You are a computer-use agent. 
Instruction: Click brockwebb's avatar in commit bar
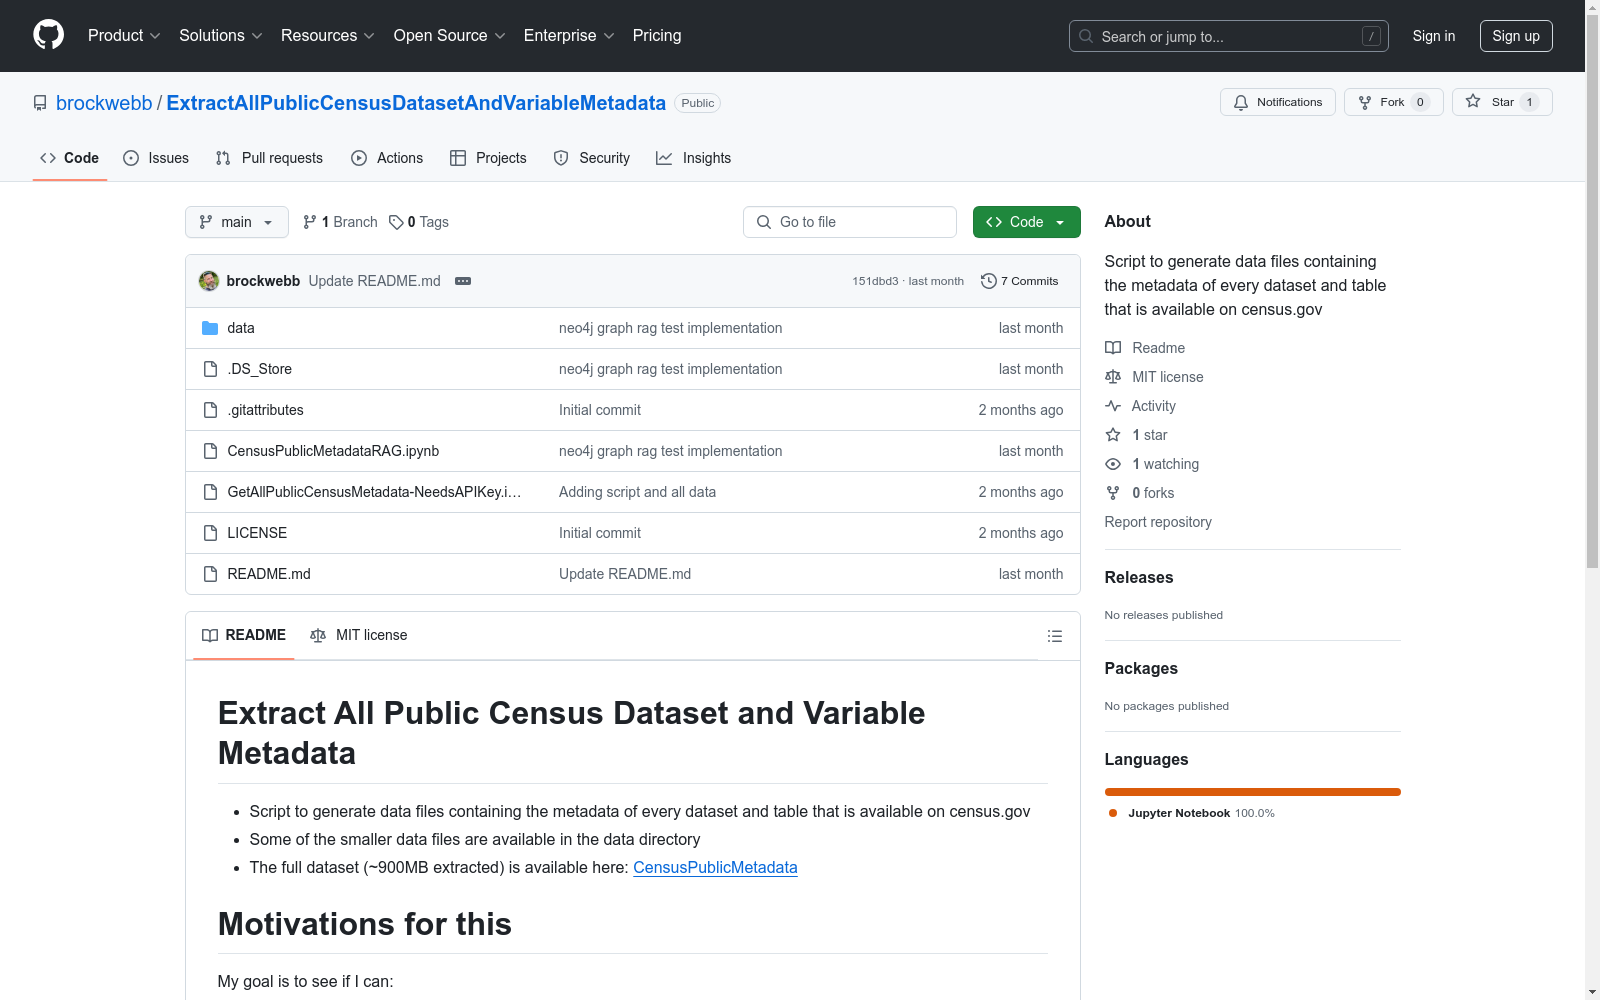(209, 281)
